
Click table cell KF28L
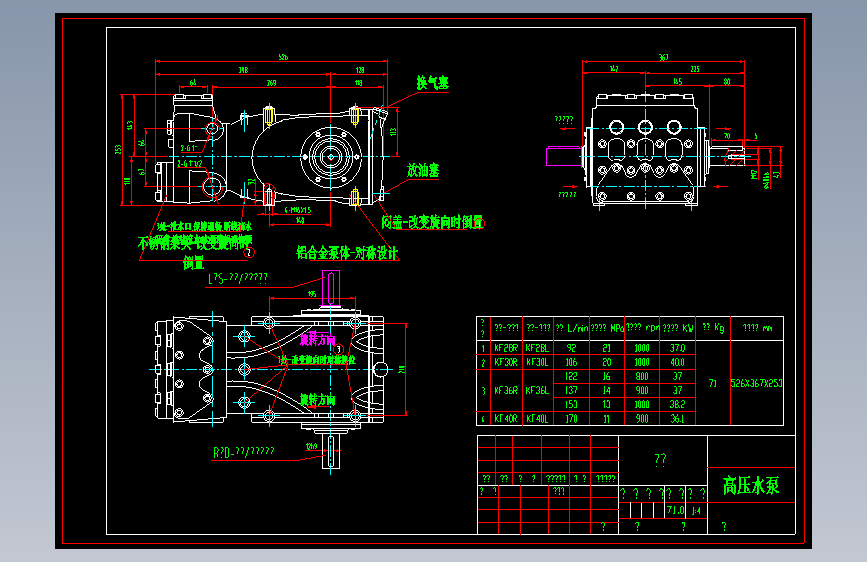coord(537,348)
